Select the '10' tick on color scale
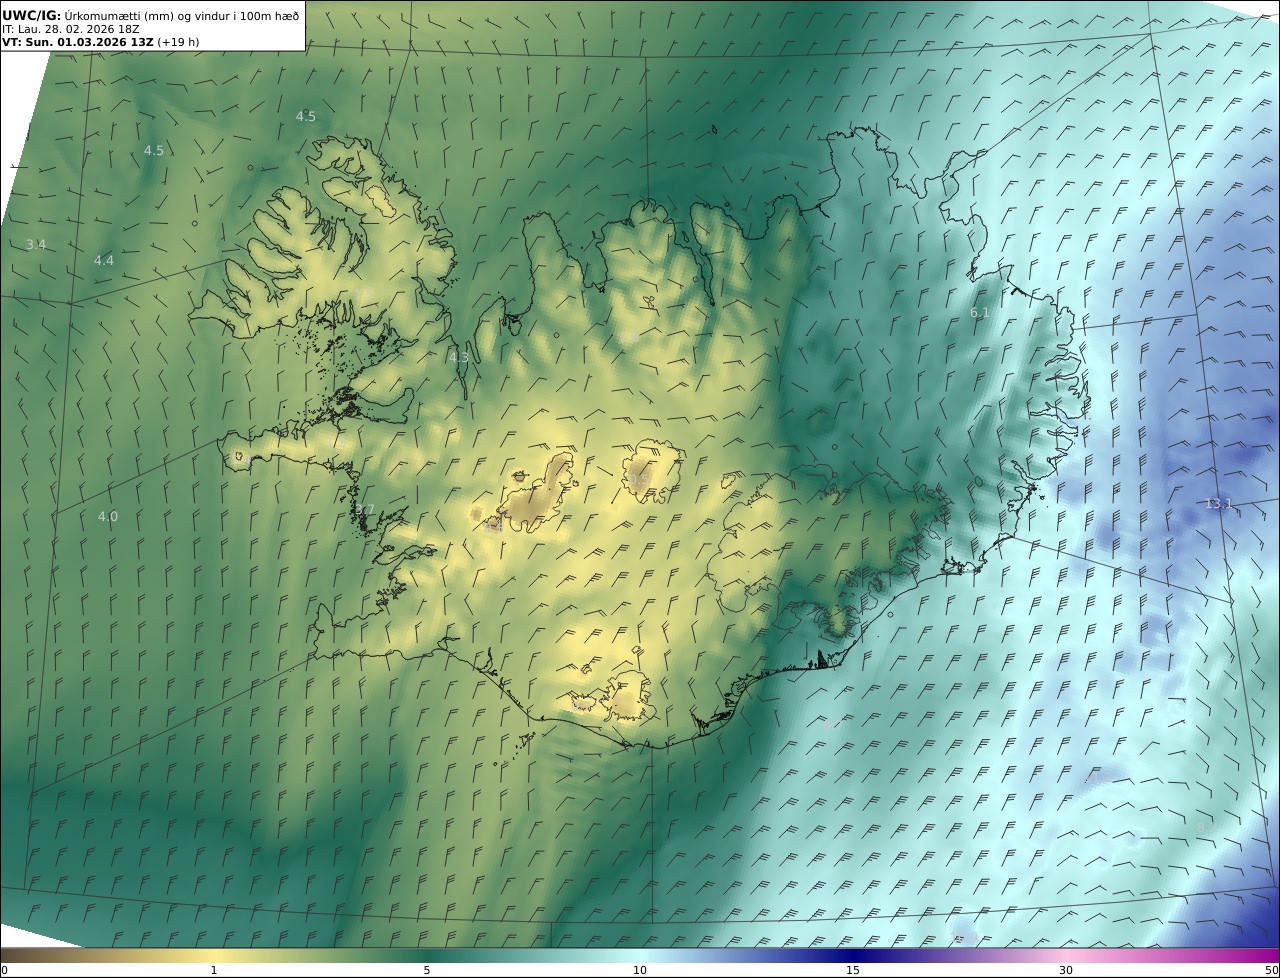The width and height of the screenshot is (1280, 978). [x=640, y=970]
